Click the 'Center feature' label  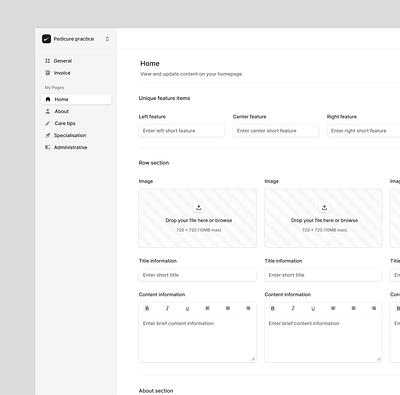[x=249, y=117]
